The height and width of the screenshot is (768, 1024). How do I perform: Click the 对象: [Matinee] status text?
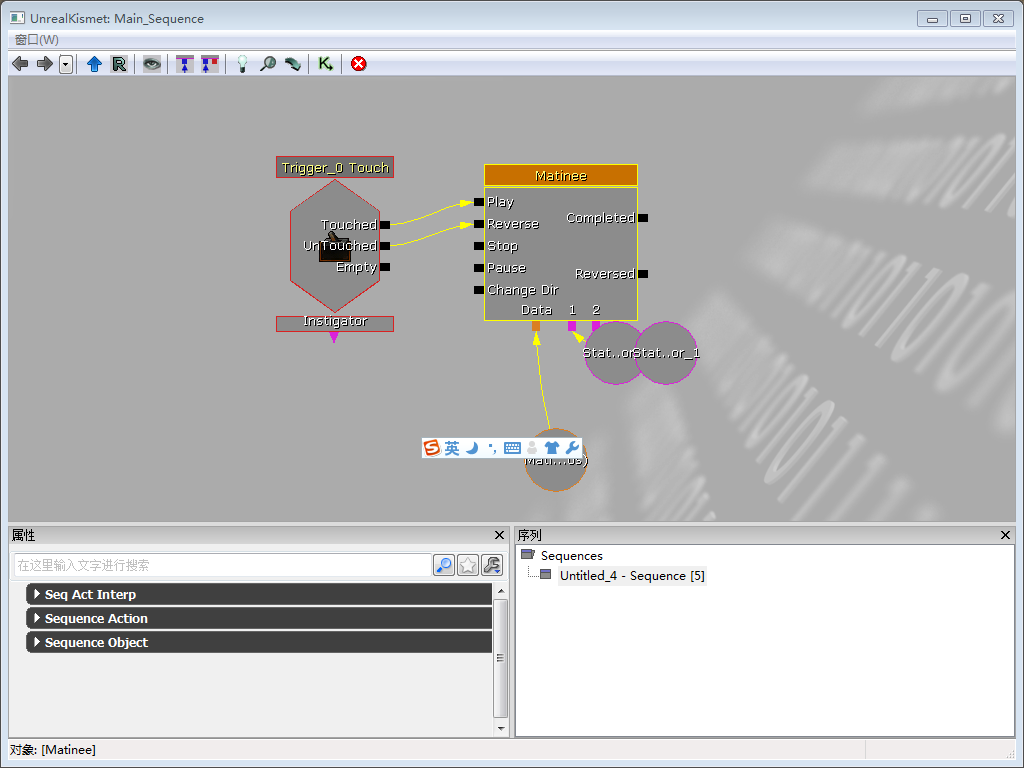53,750
